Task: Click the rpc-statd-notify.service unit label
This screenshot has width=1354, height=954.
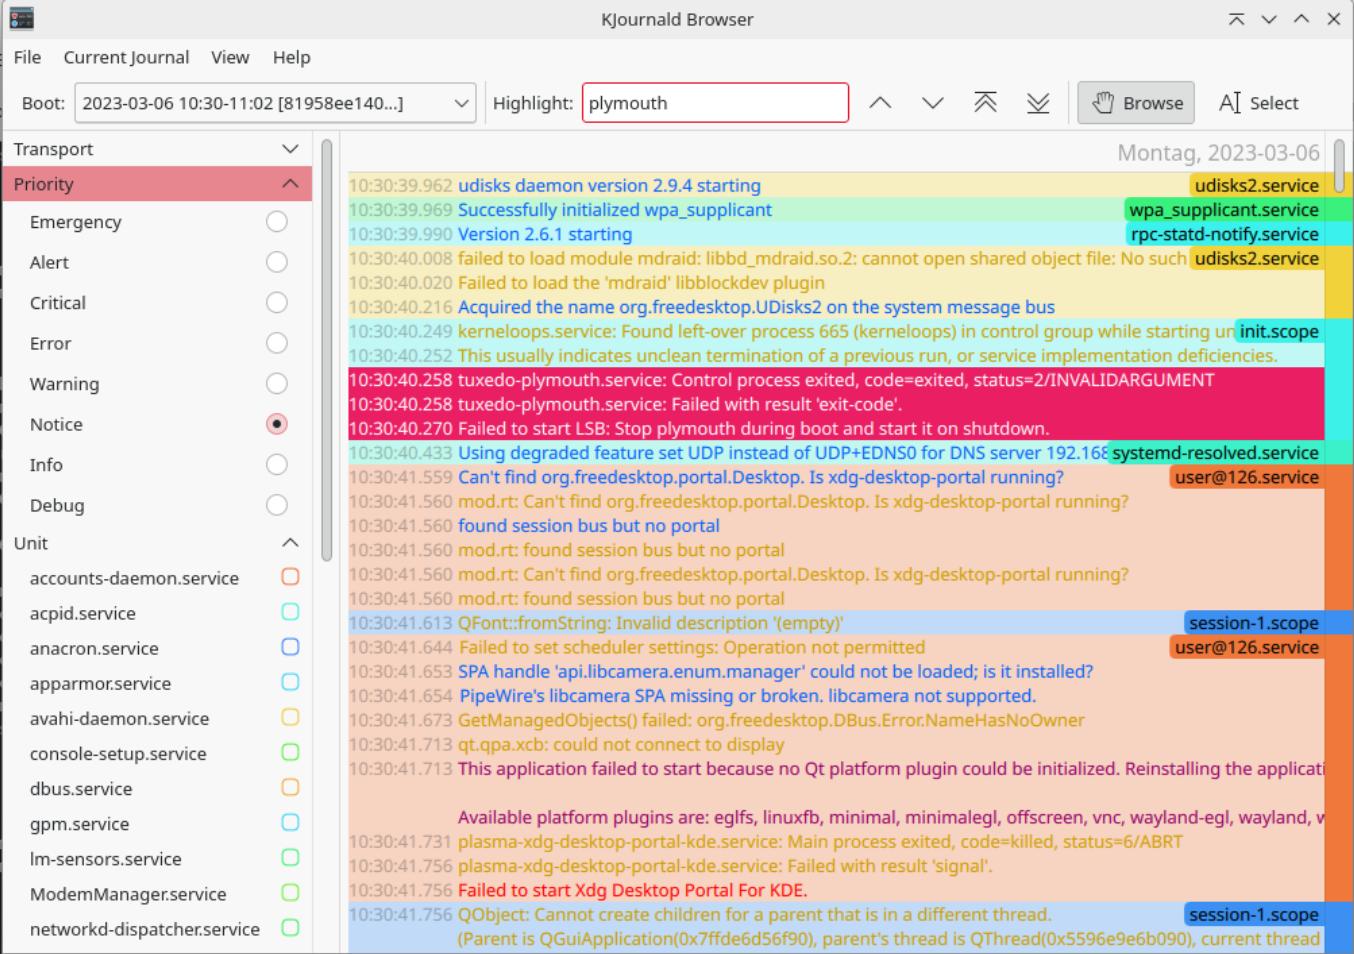Action: click(1224, 234)
